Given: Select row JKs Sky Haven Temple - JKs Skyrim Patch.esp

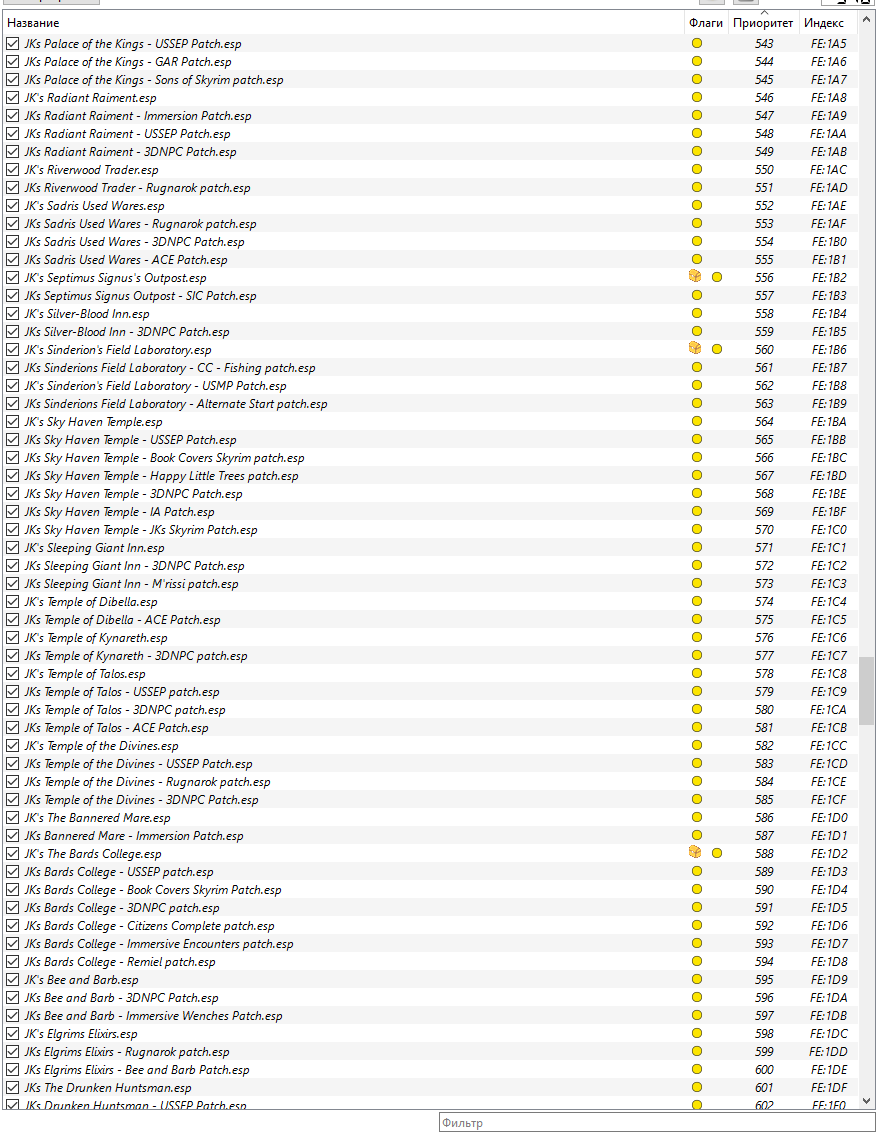Looking at the screenshot, I should pos(431,530).
